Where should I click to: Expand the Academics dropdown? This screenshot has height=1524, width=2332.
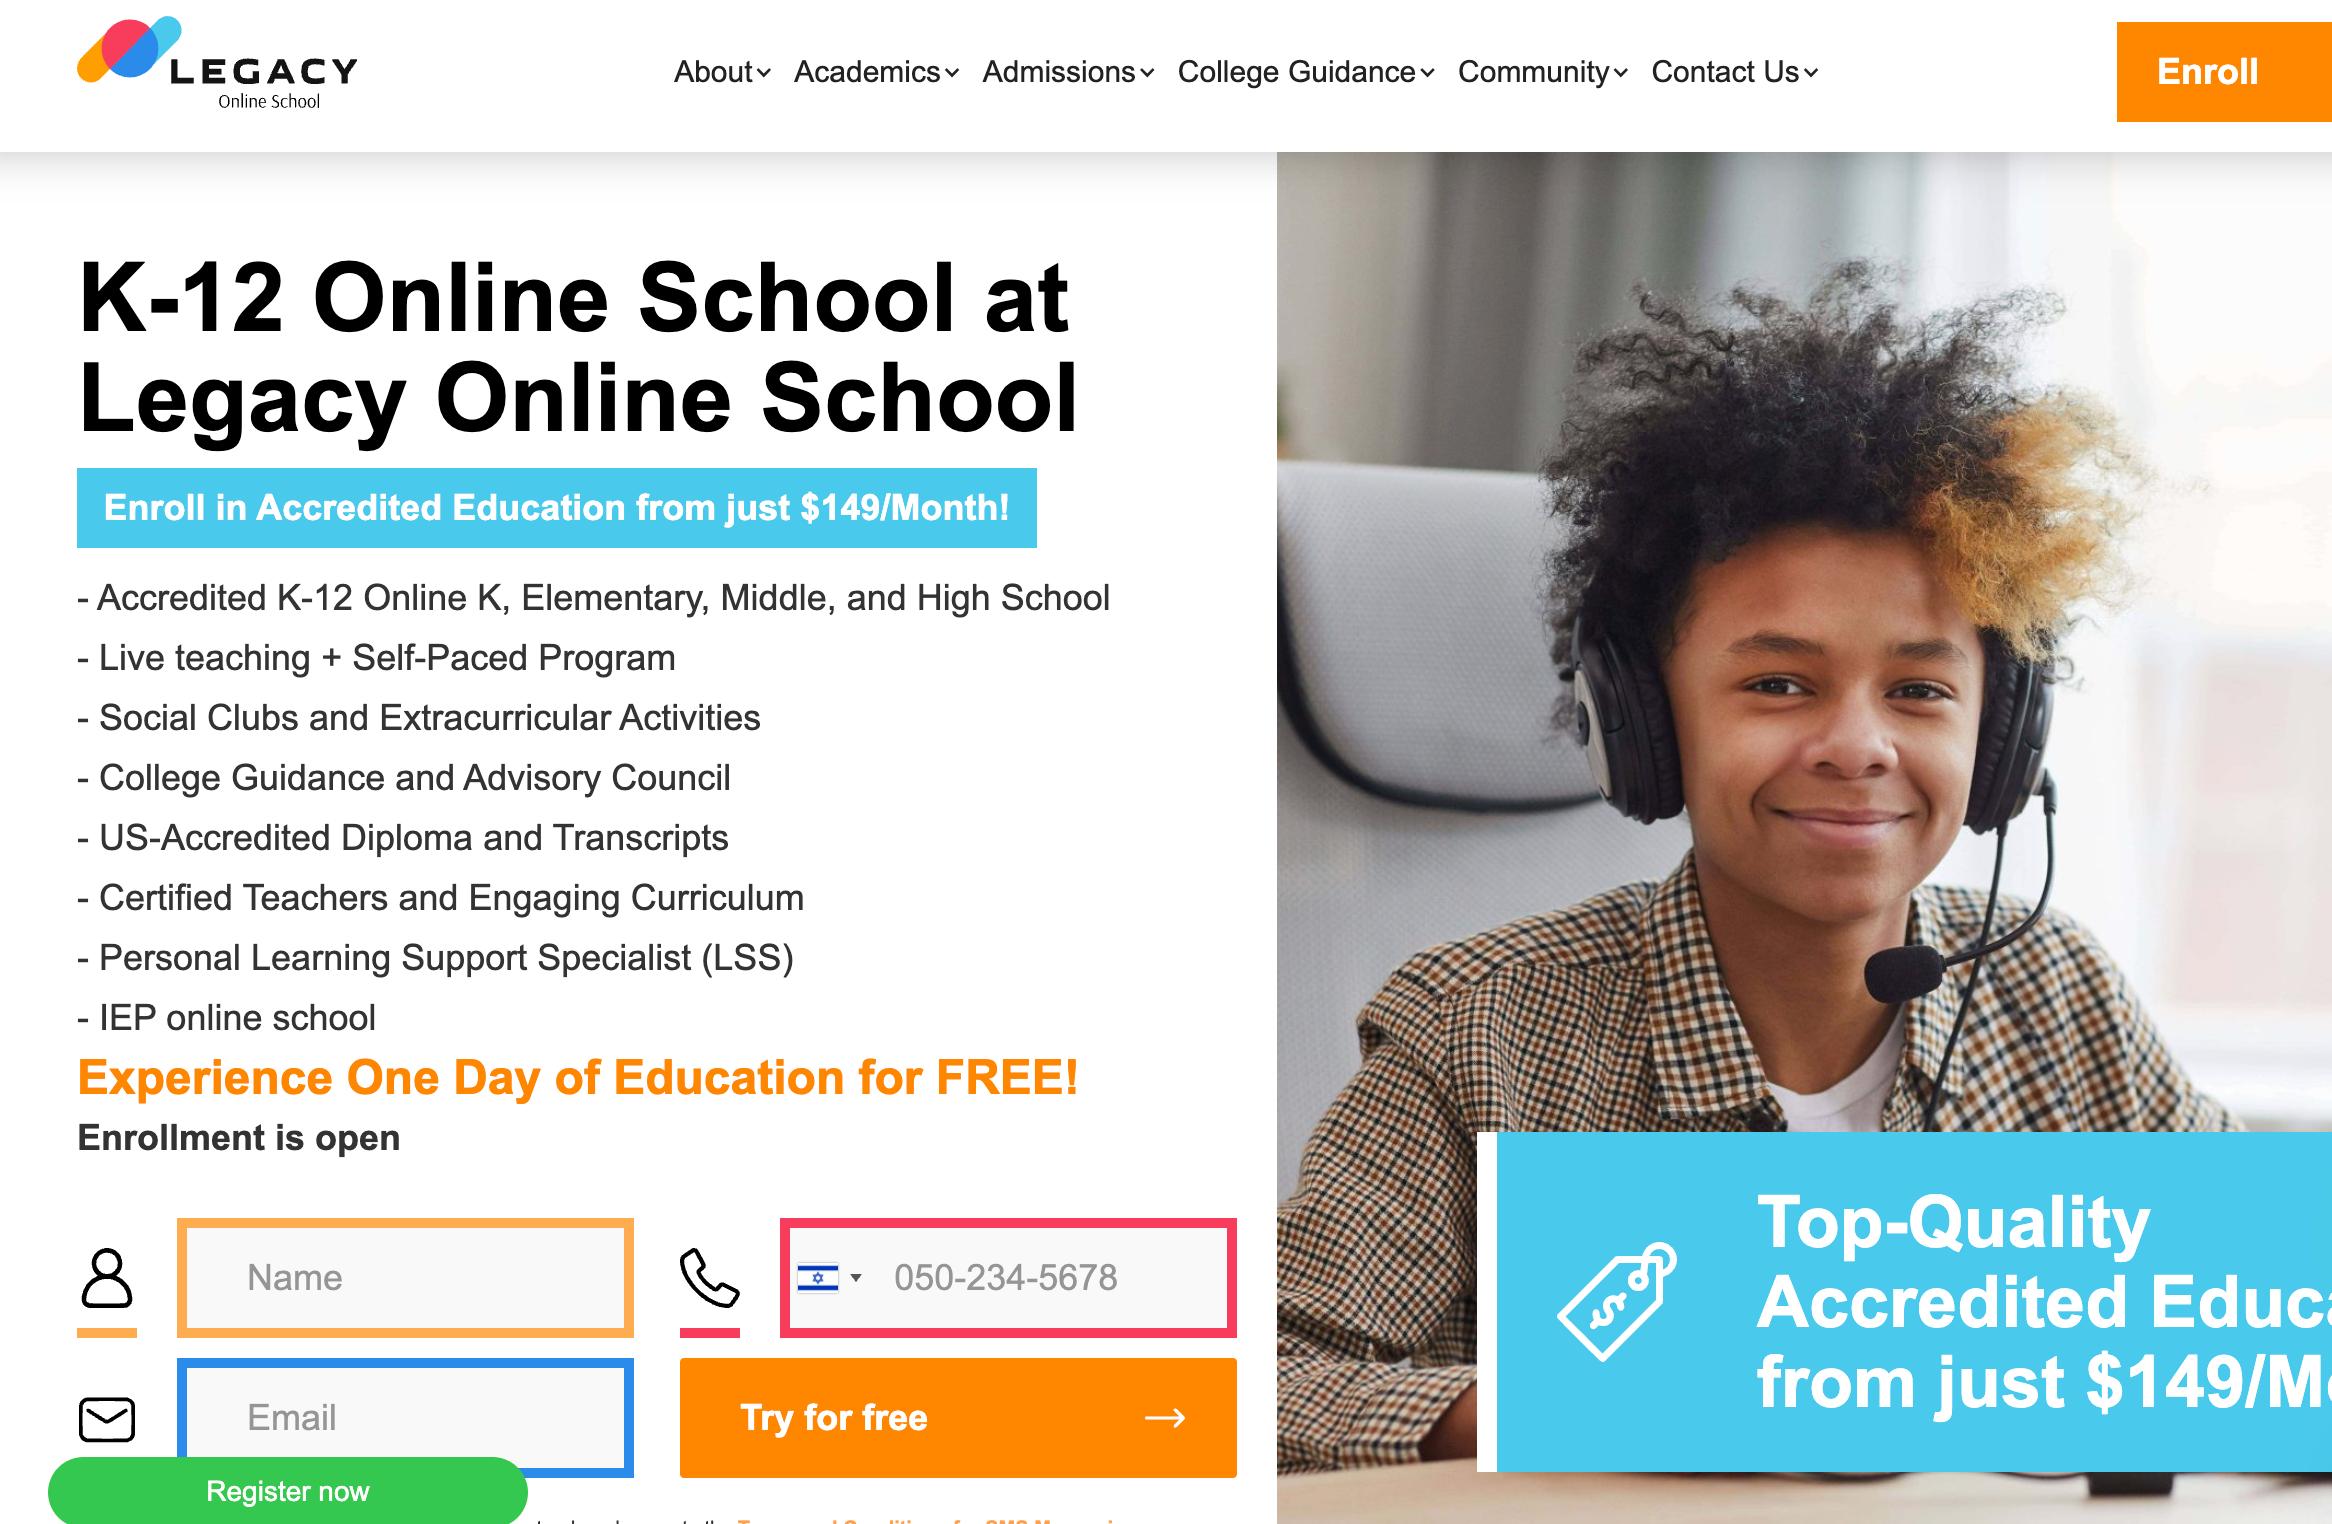tap(876, 72)
